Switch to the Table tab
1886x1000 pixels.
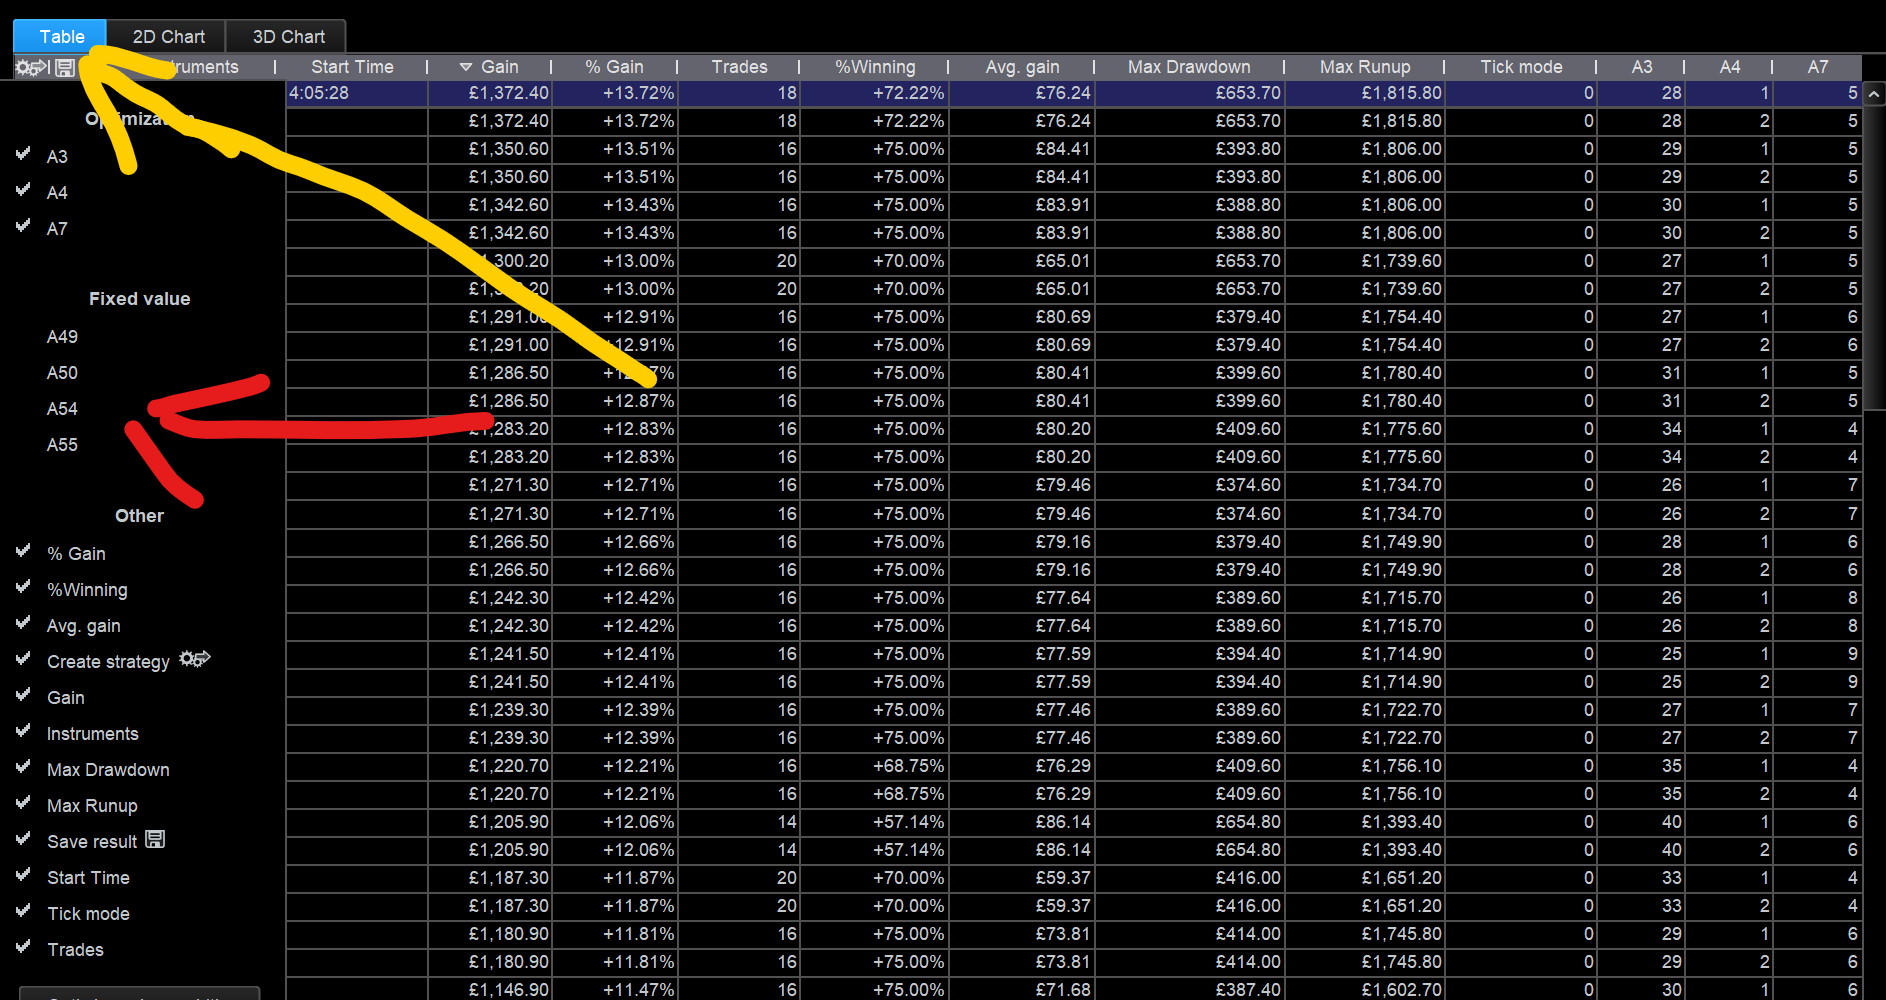[60, 37]
